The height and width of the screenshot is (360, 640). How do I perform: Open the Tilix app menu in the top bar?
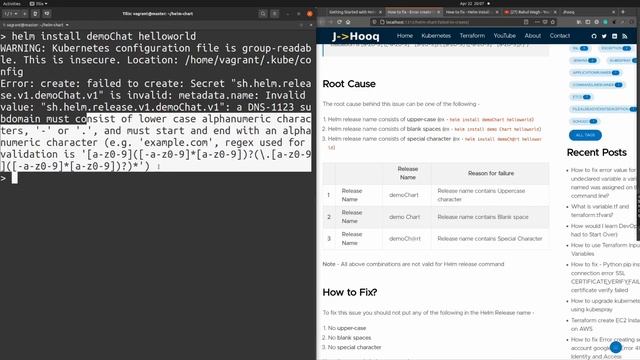pos(38,4)
